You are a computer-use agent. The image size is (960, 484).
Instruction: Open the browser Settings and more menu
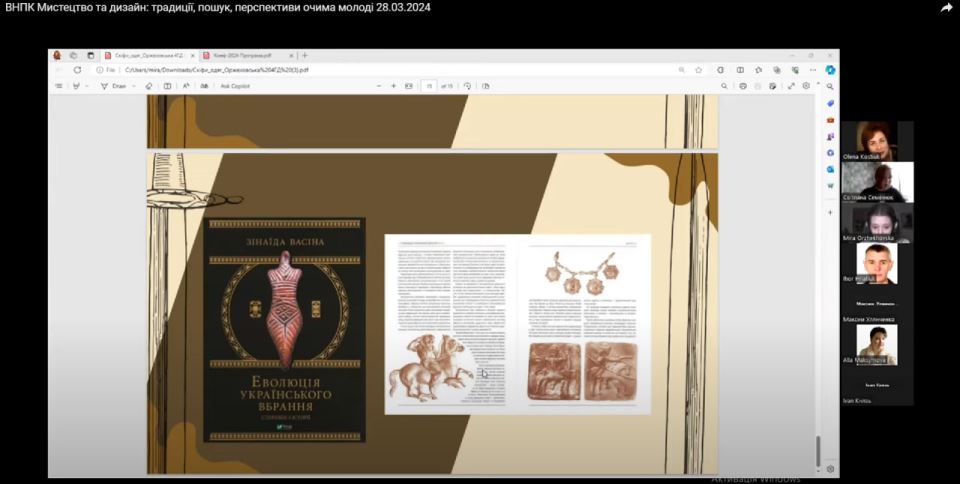[x=813, y=70]
